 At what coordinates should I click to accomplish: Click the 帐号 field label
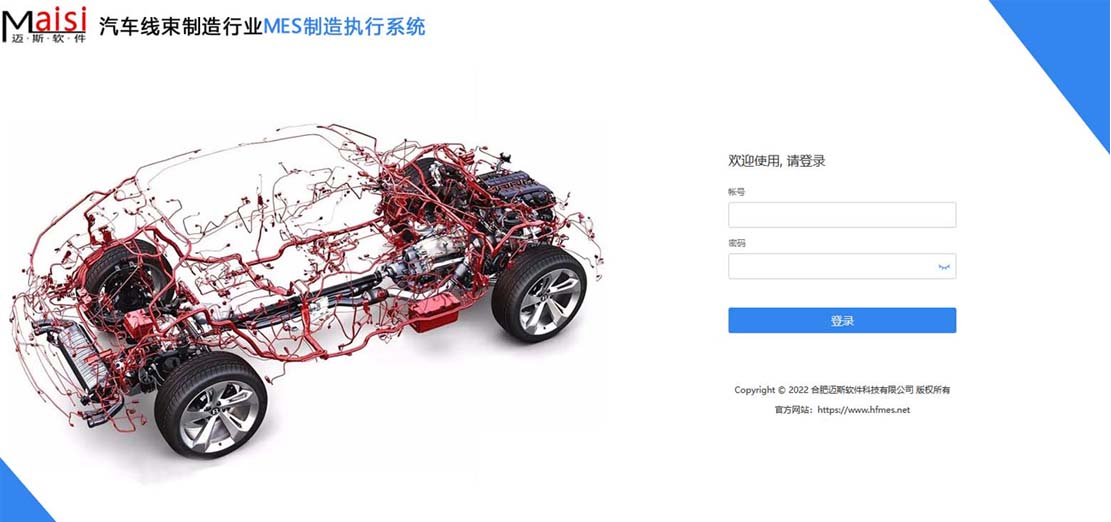point(736,191)
